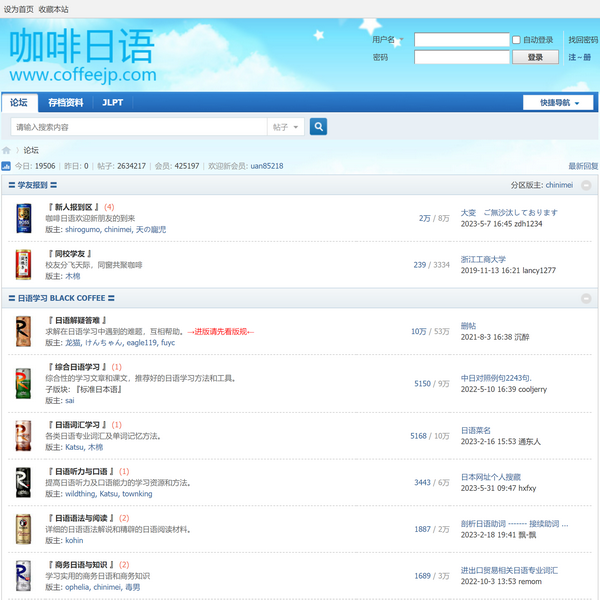The width and height of the screenshot is (600, 600).
Task: Collapse the 日语学习 BLACK COFFEE section
Action: 586,298
